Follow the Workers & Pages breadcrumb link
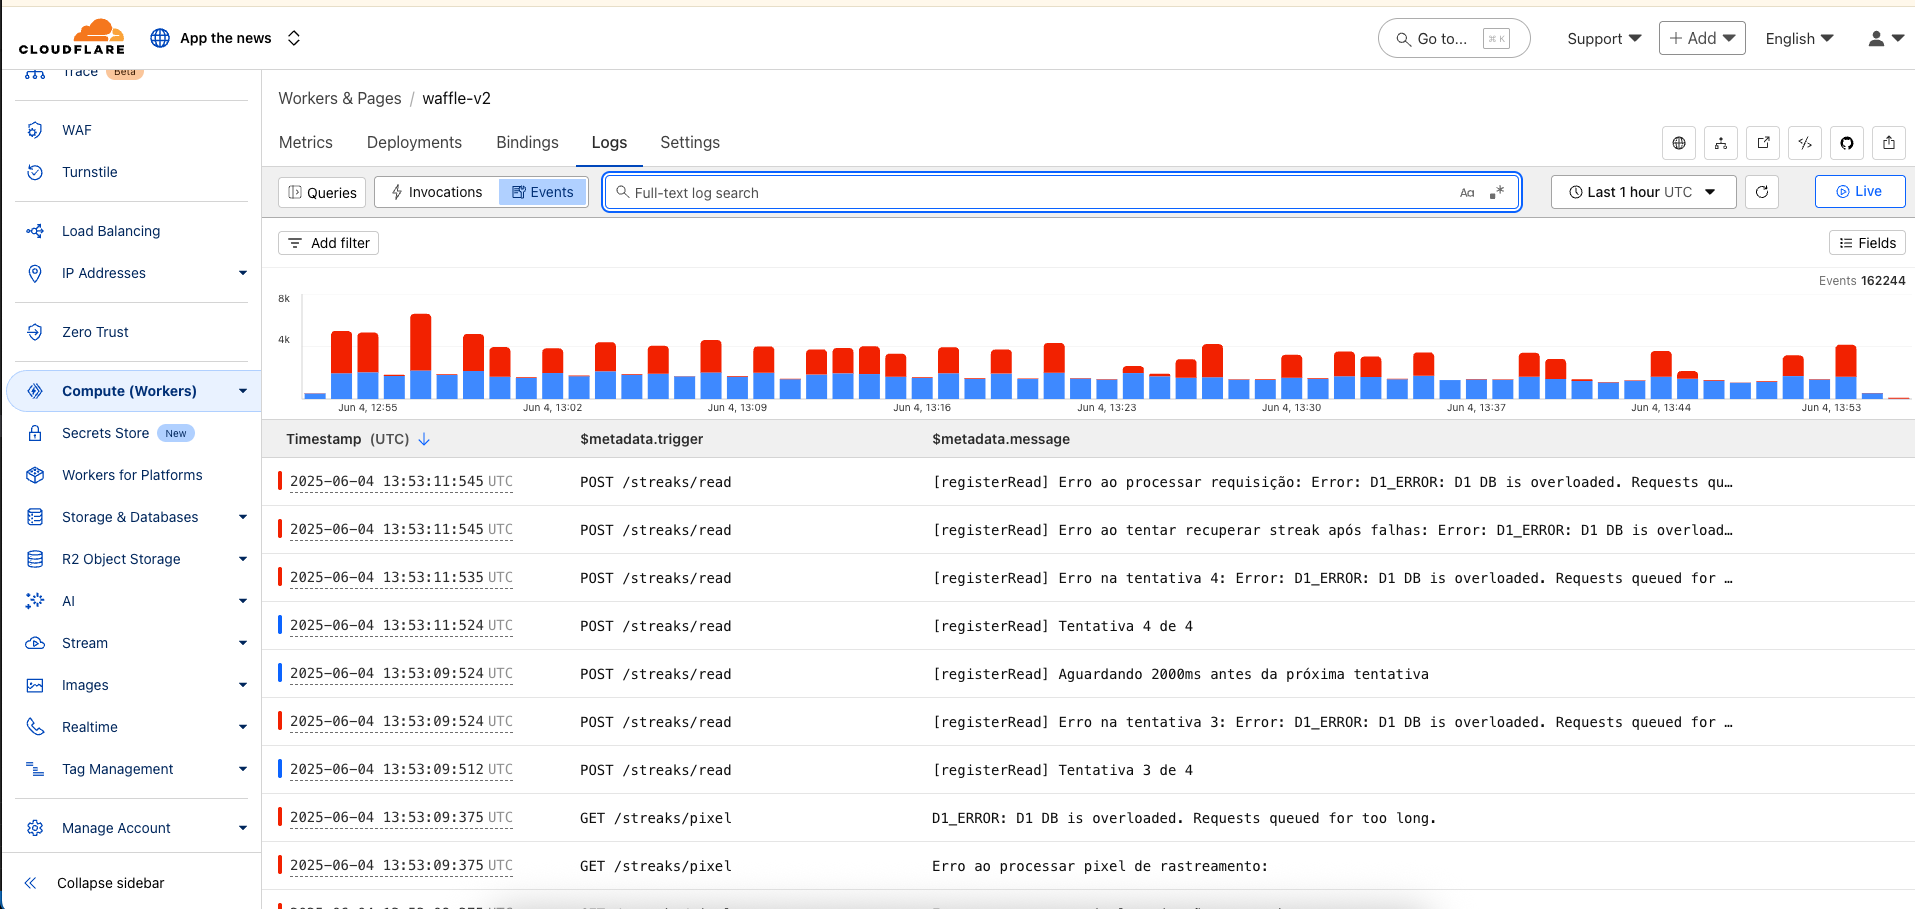The image size is (1915, 909). (340, 98)
